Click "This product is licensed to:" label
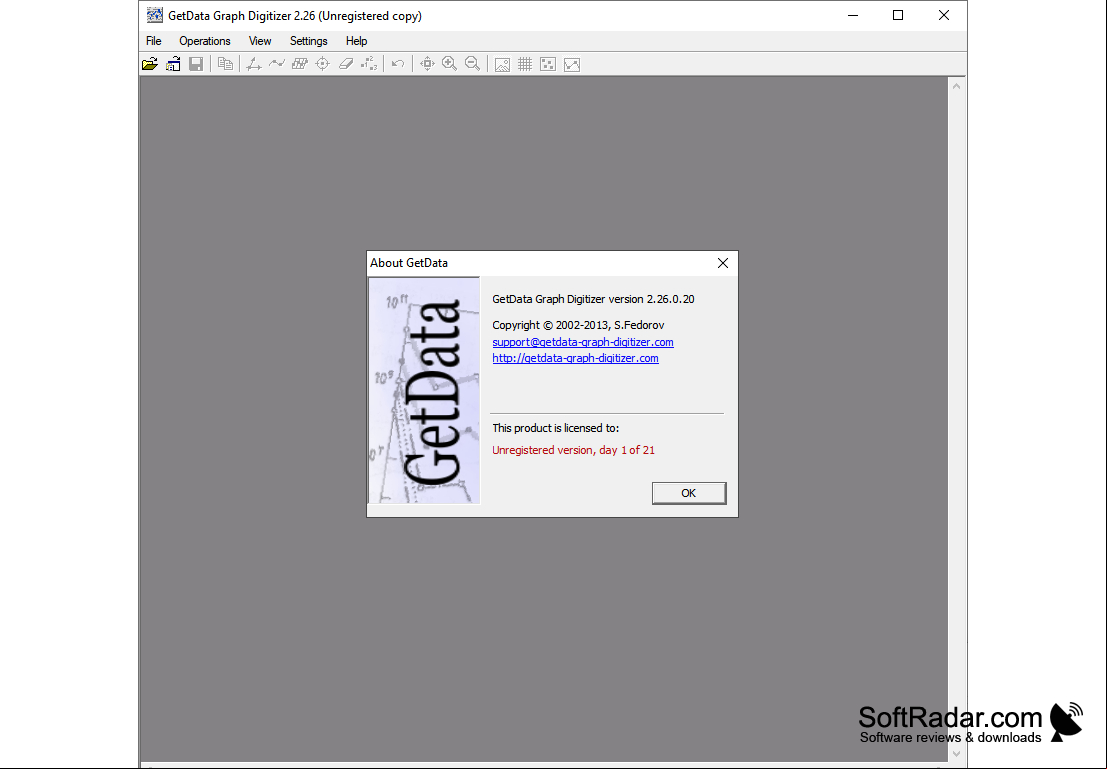Viewport: 1107px width, 769px height. [x=556, y=428]
